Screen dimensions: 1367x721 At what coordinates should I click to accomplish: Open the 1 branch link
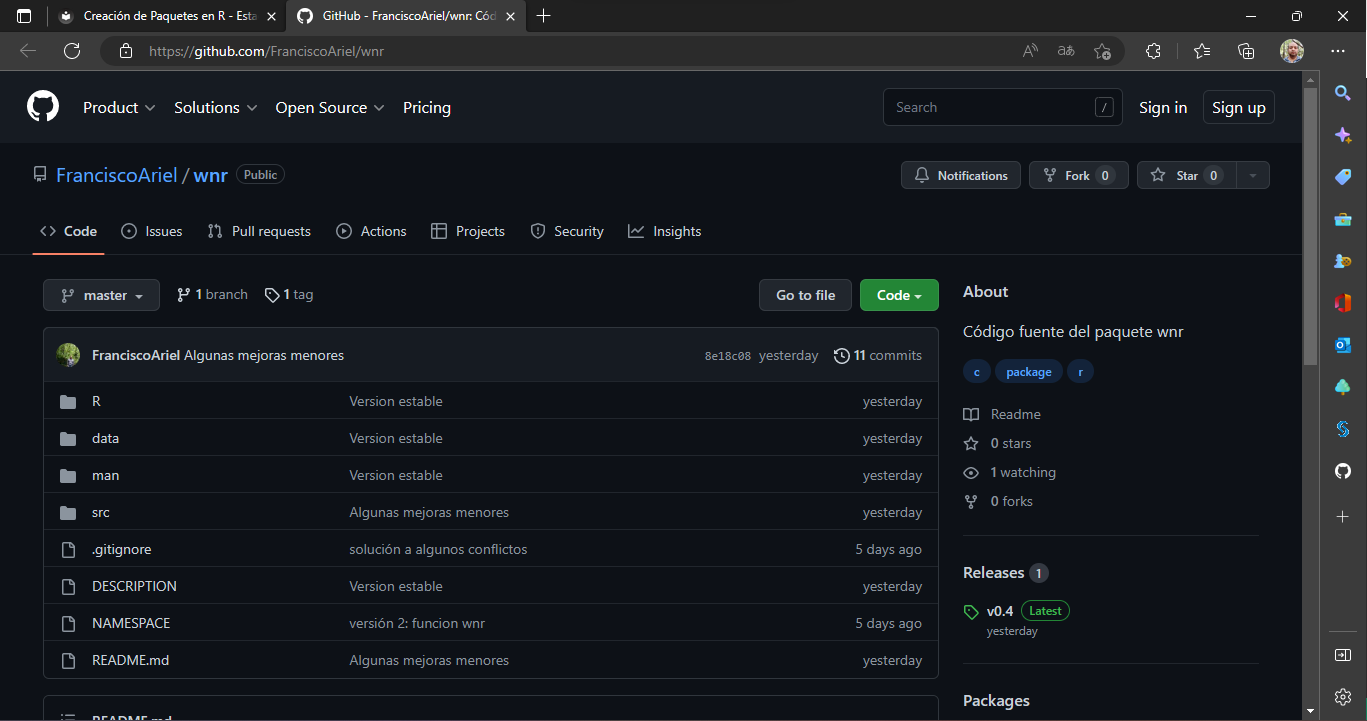click(x=212, y=294)
